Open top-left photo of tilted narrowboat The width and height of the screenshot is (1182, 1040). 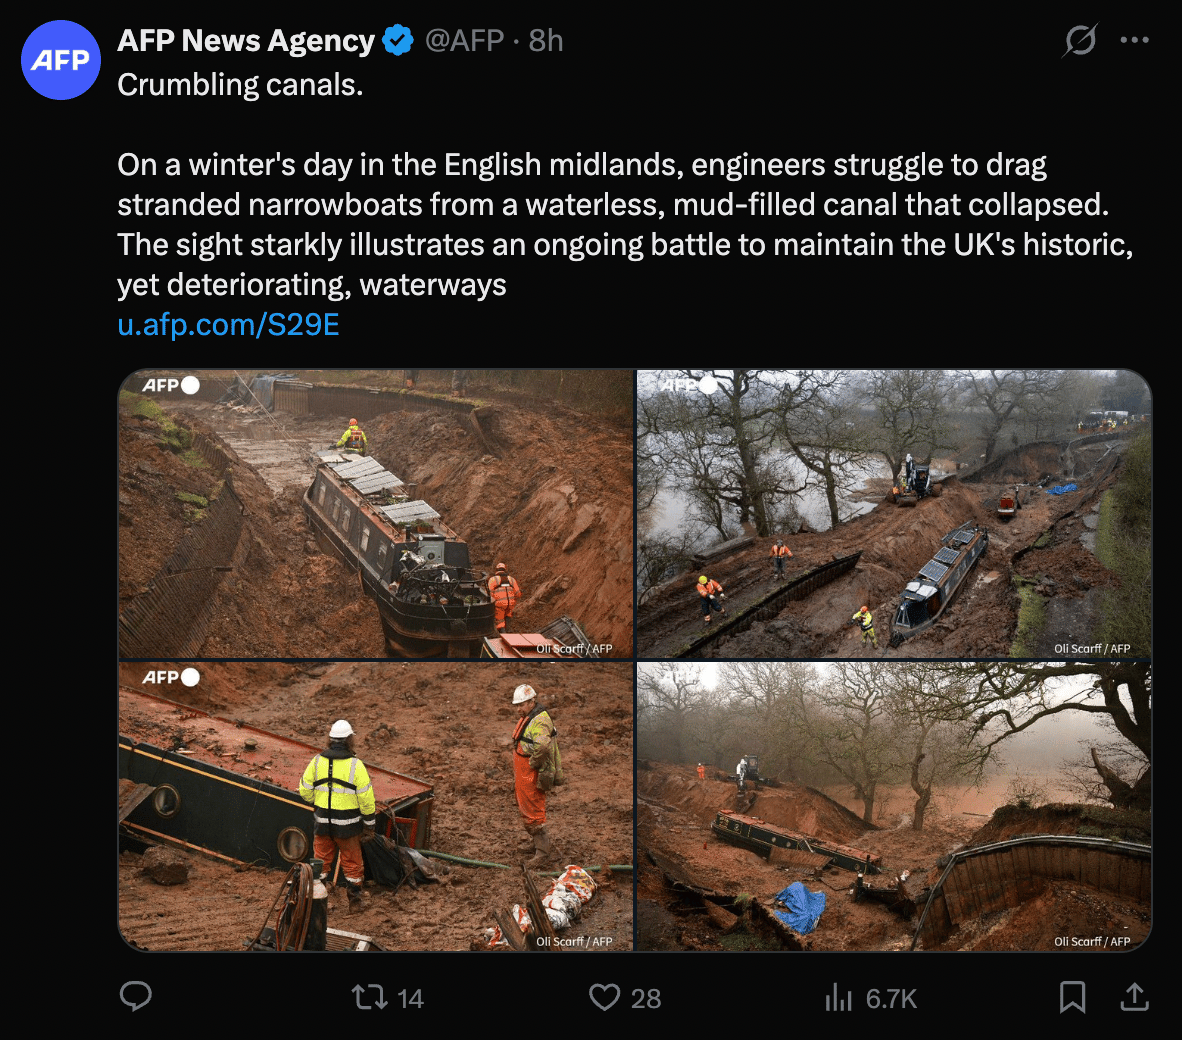coord(376,514)
